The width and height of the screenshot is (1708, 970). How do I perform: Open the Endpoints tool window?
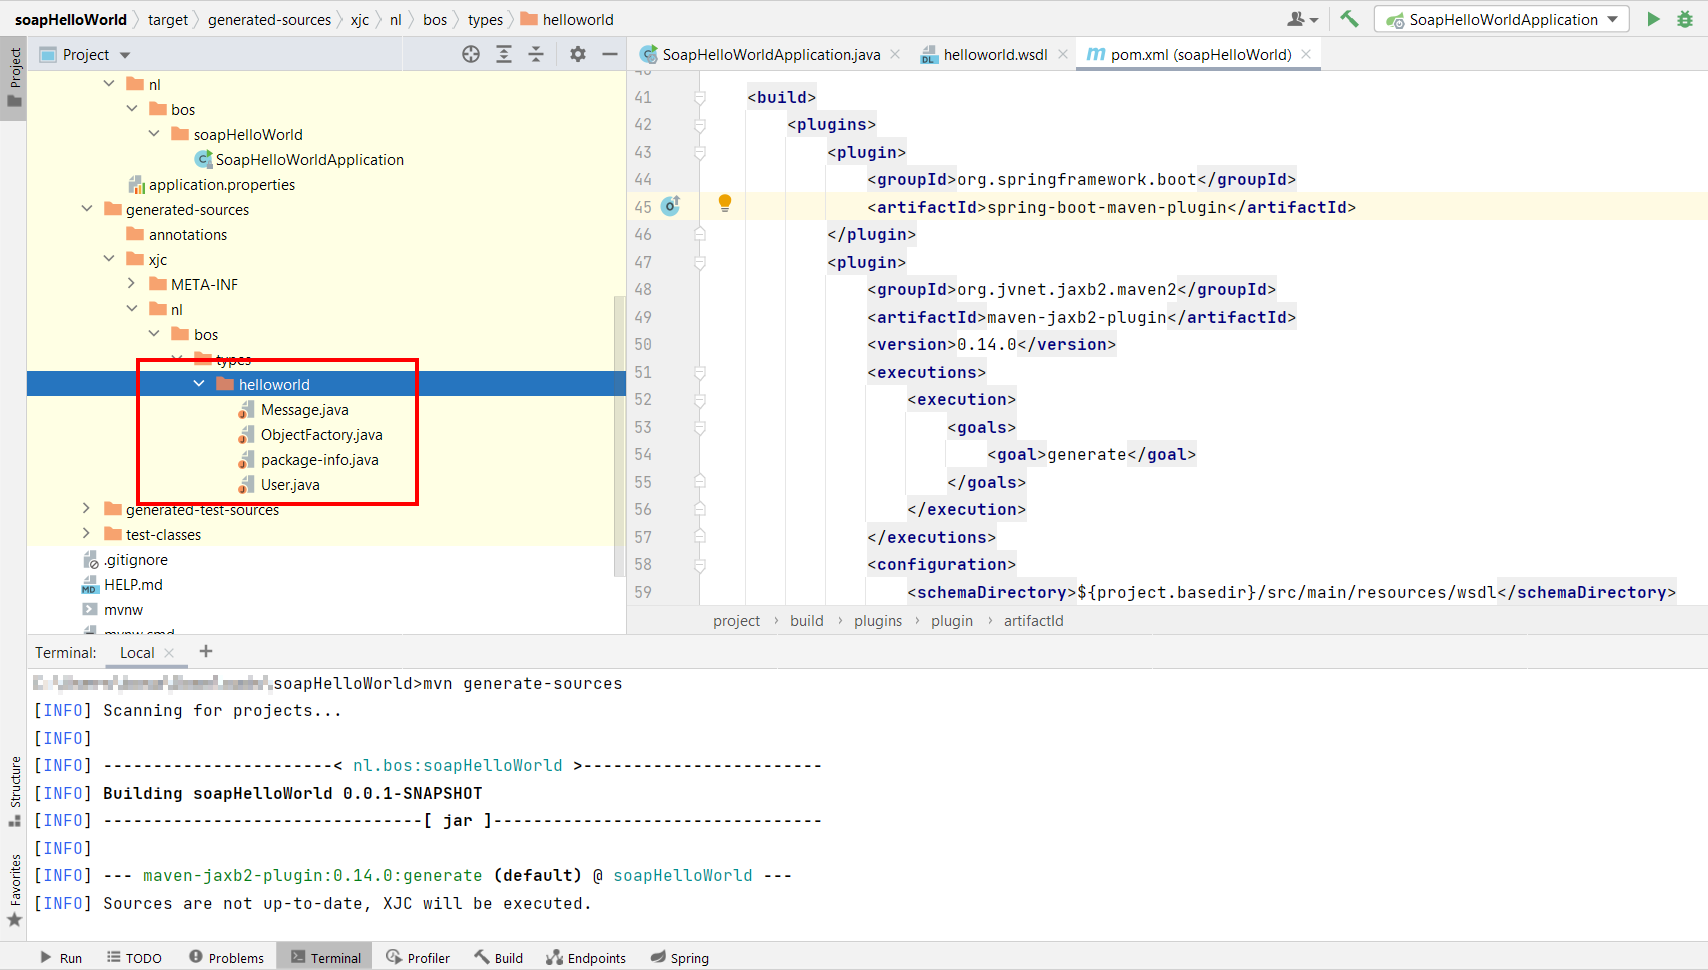[x=586, y=958]
